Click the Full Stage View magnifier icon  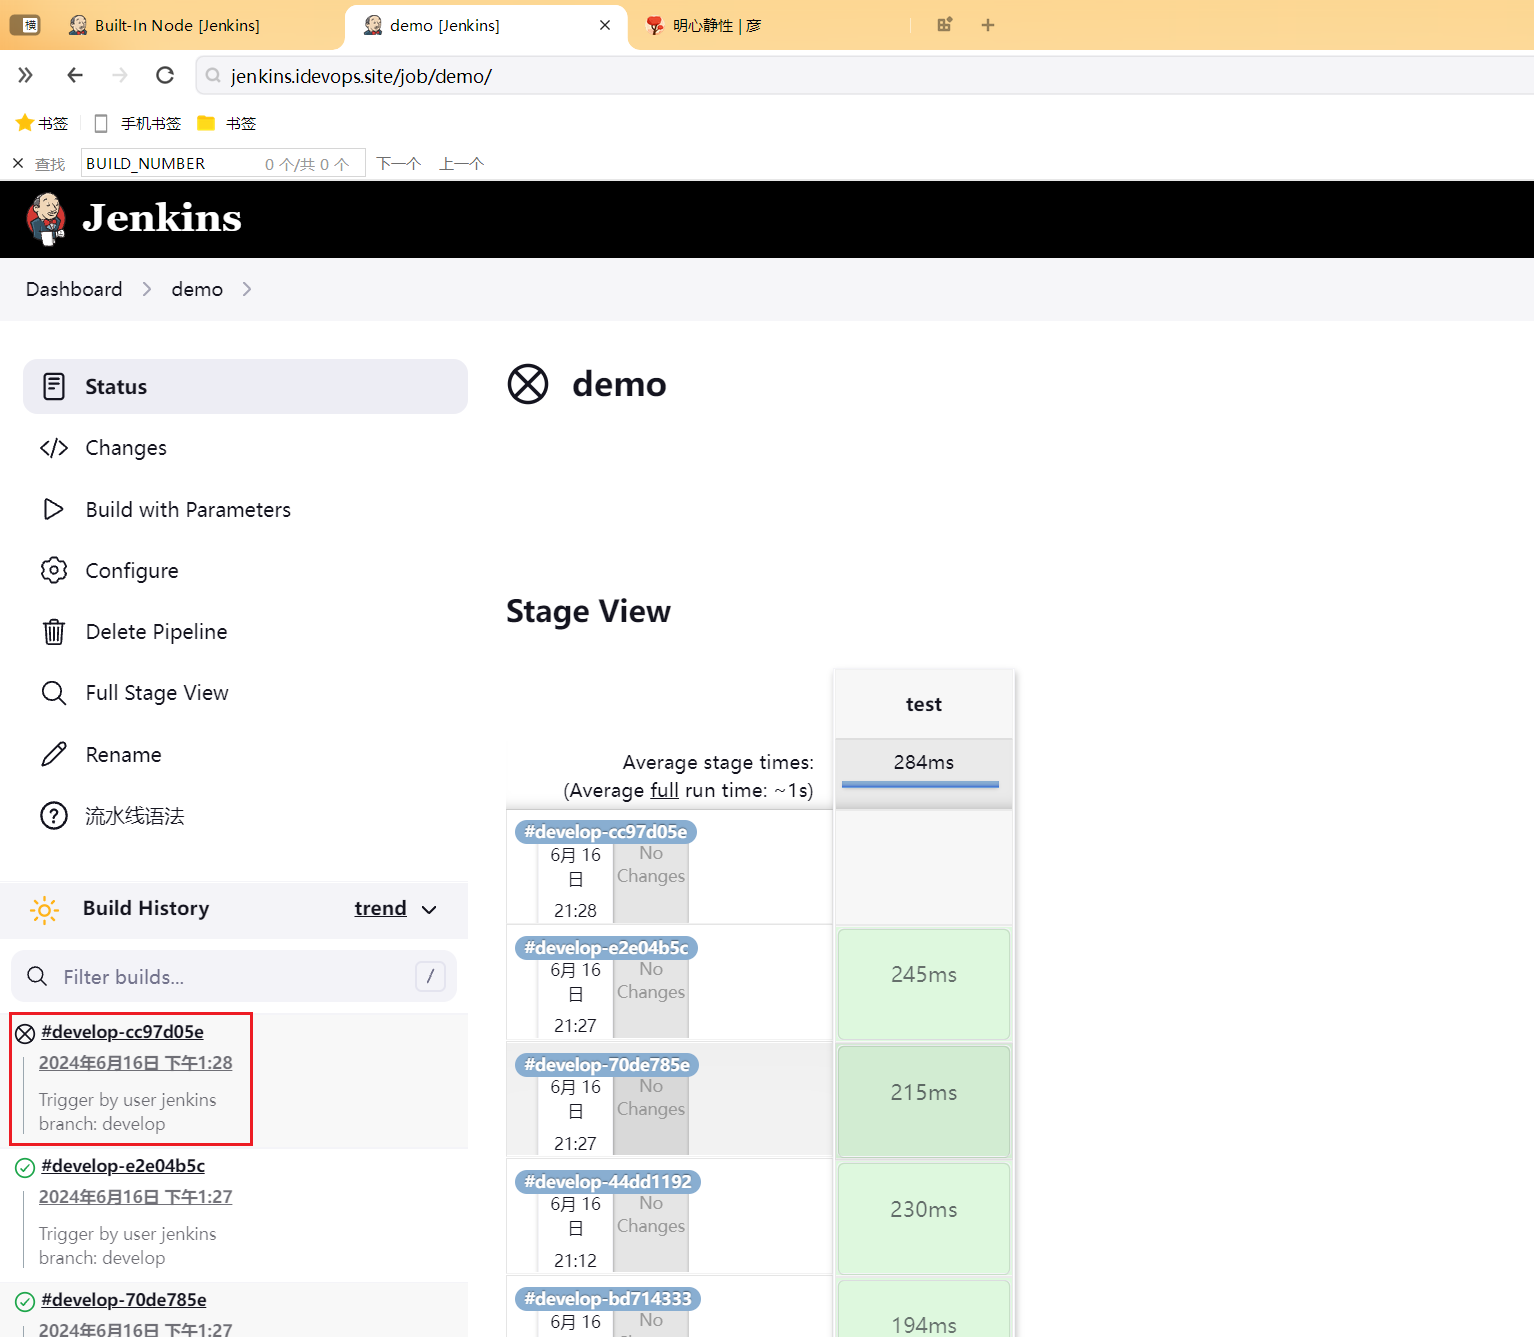pos(54,692)
